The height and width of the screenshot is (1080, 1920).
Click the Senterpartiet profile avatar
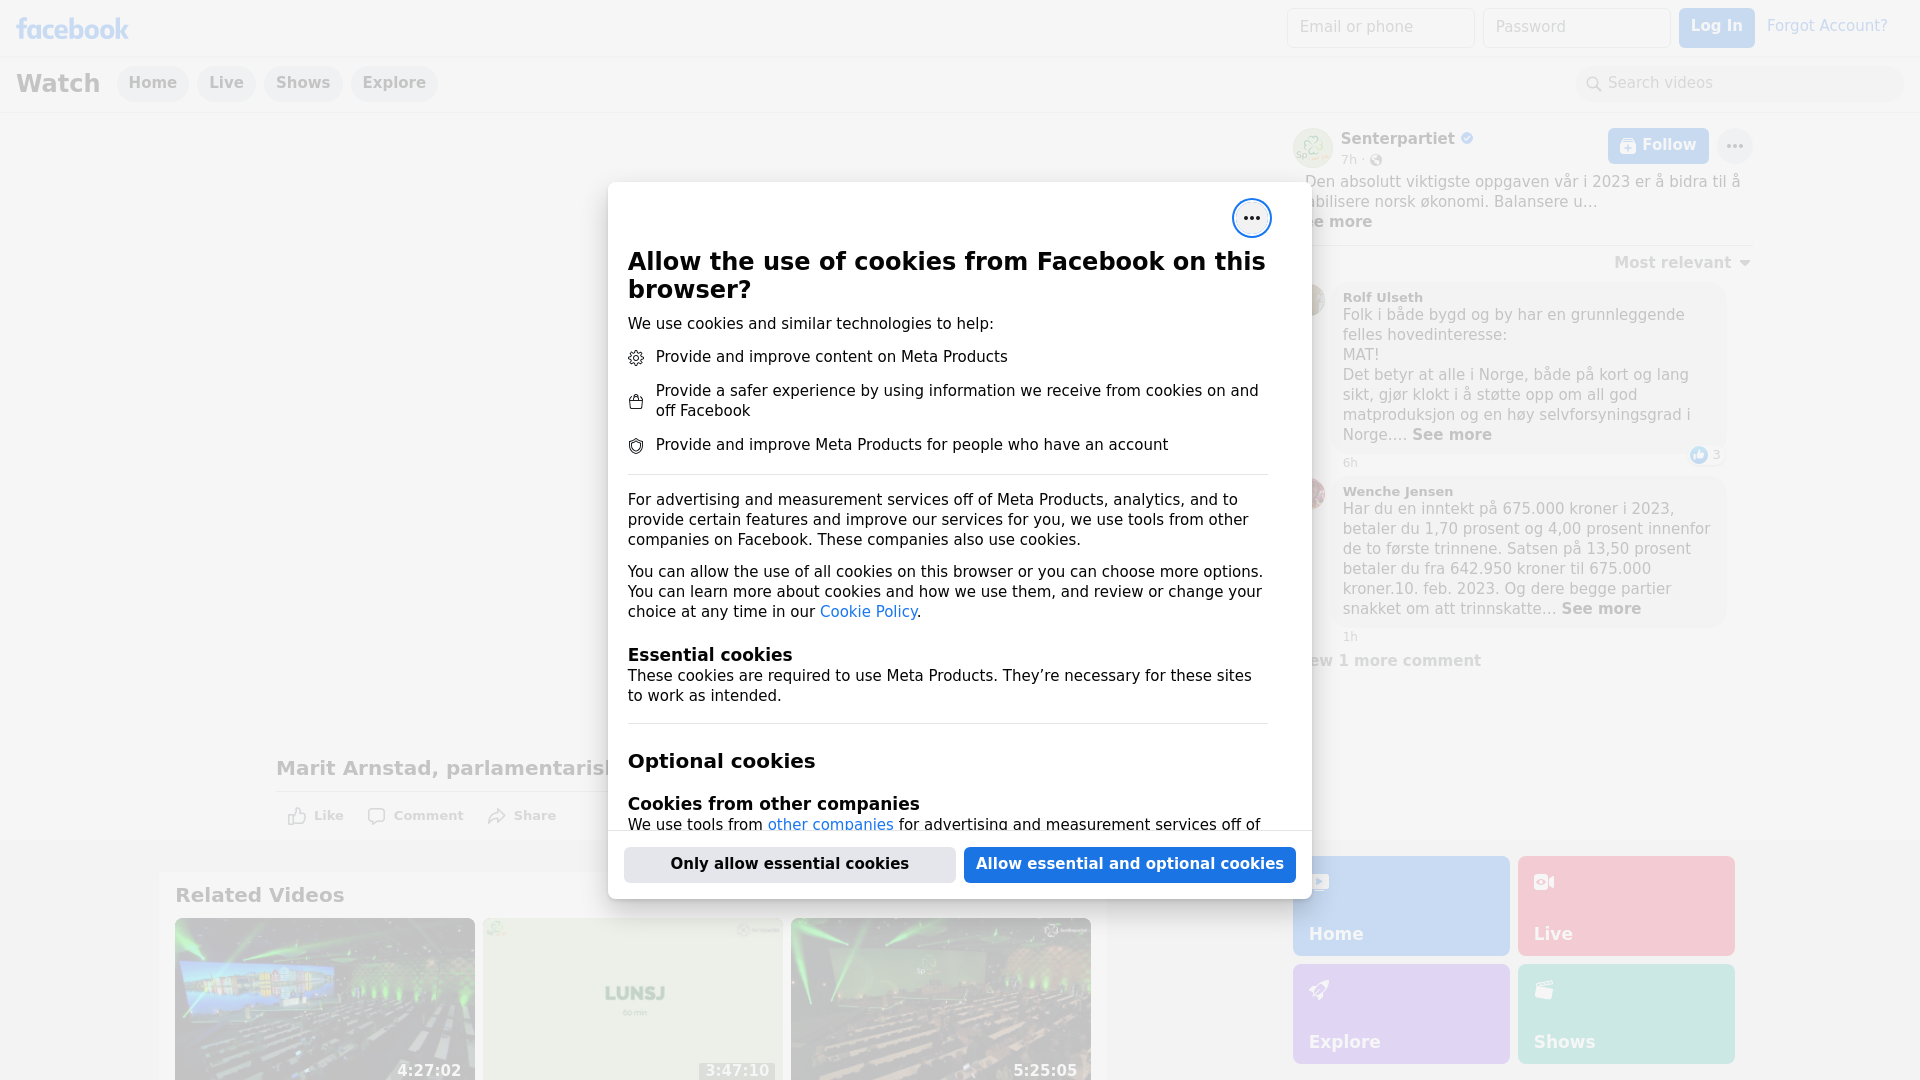pos(1312,148)
